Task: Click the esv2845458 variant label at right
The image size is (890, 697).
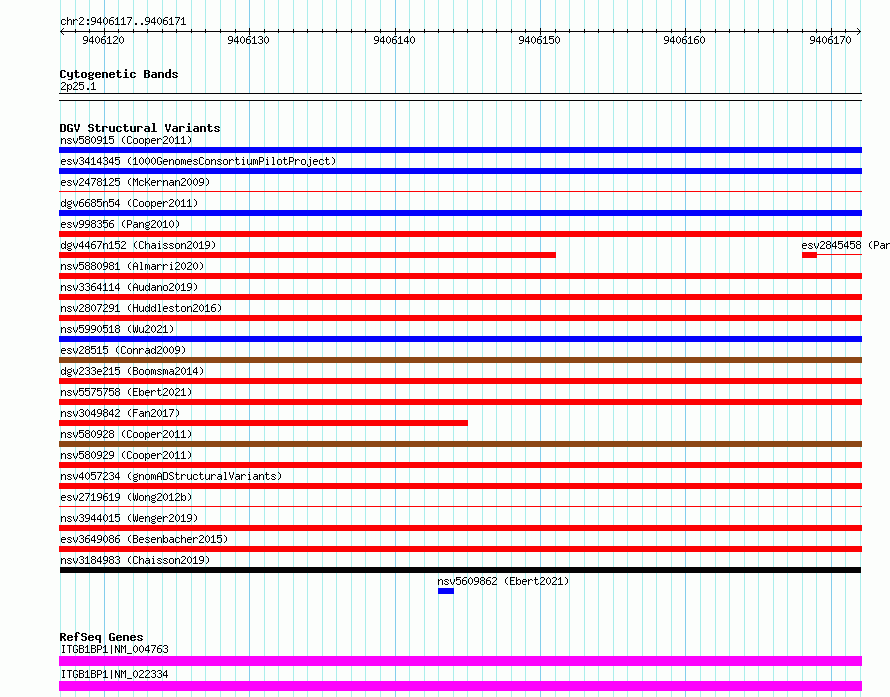Action: (x=845, y=245)
